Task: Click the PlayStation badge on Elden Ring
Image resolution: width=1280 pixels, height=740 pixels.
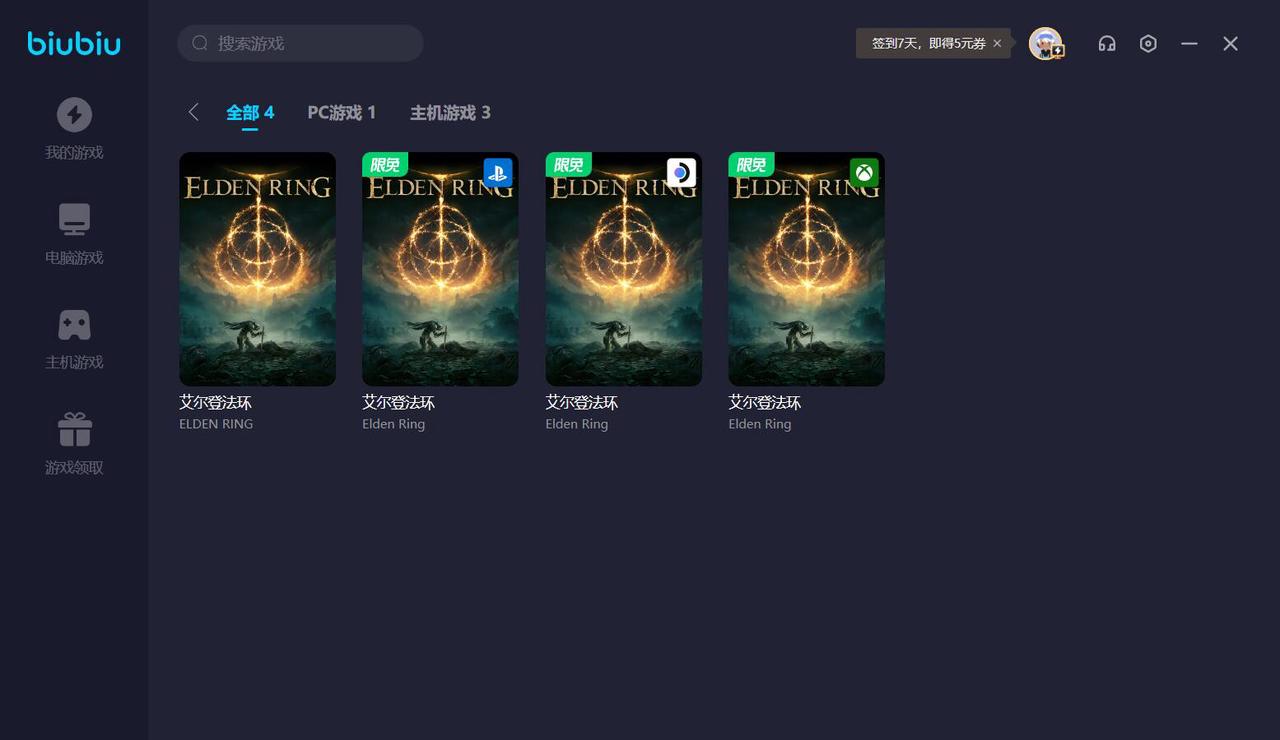Action: point(498,173)
